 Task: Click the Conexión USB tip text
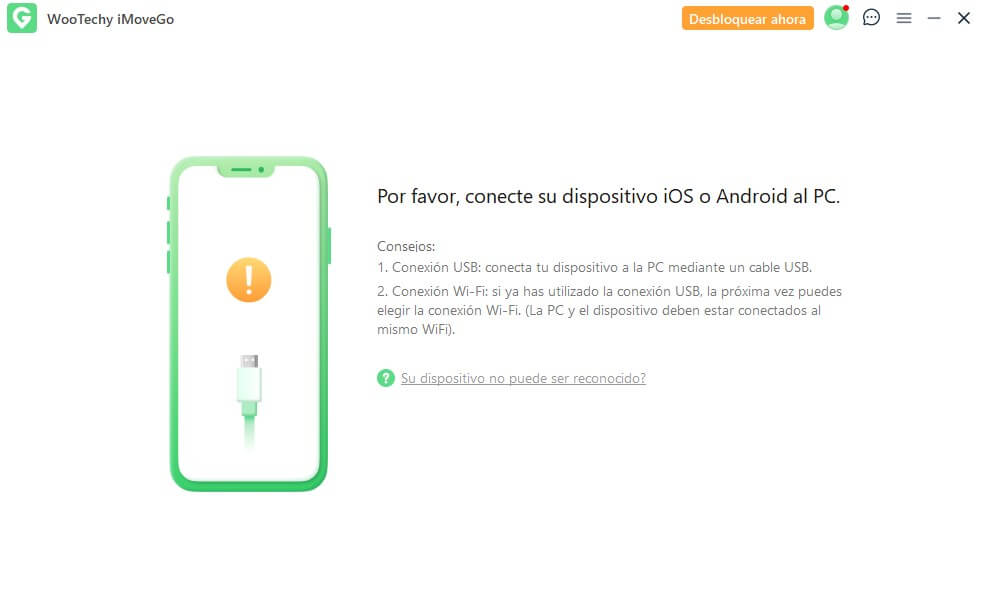594,267
